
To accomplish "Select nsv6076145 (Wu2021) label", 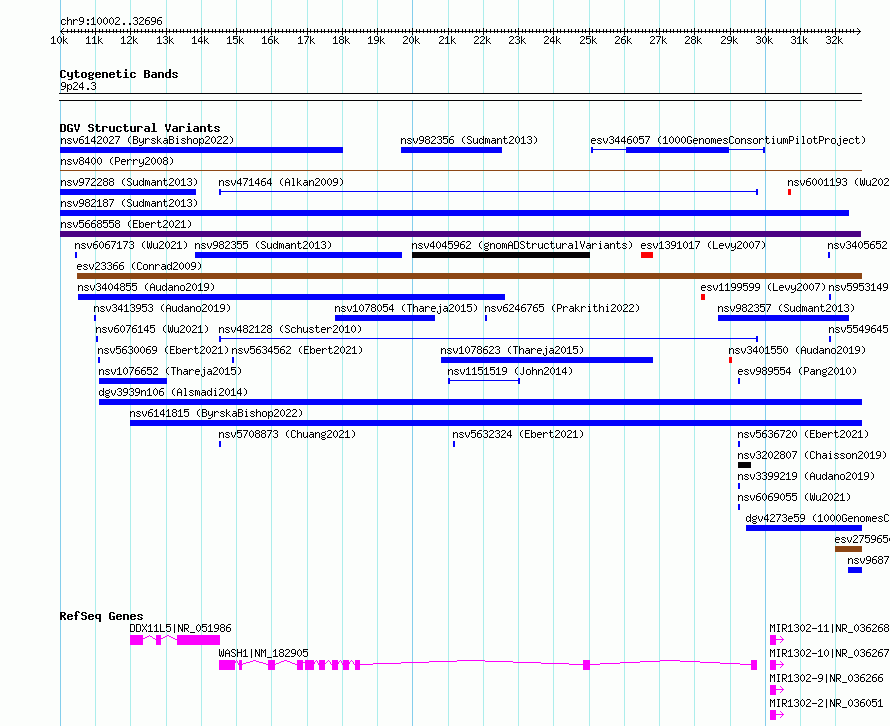I will coord(152,329).
